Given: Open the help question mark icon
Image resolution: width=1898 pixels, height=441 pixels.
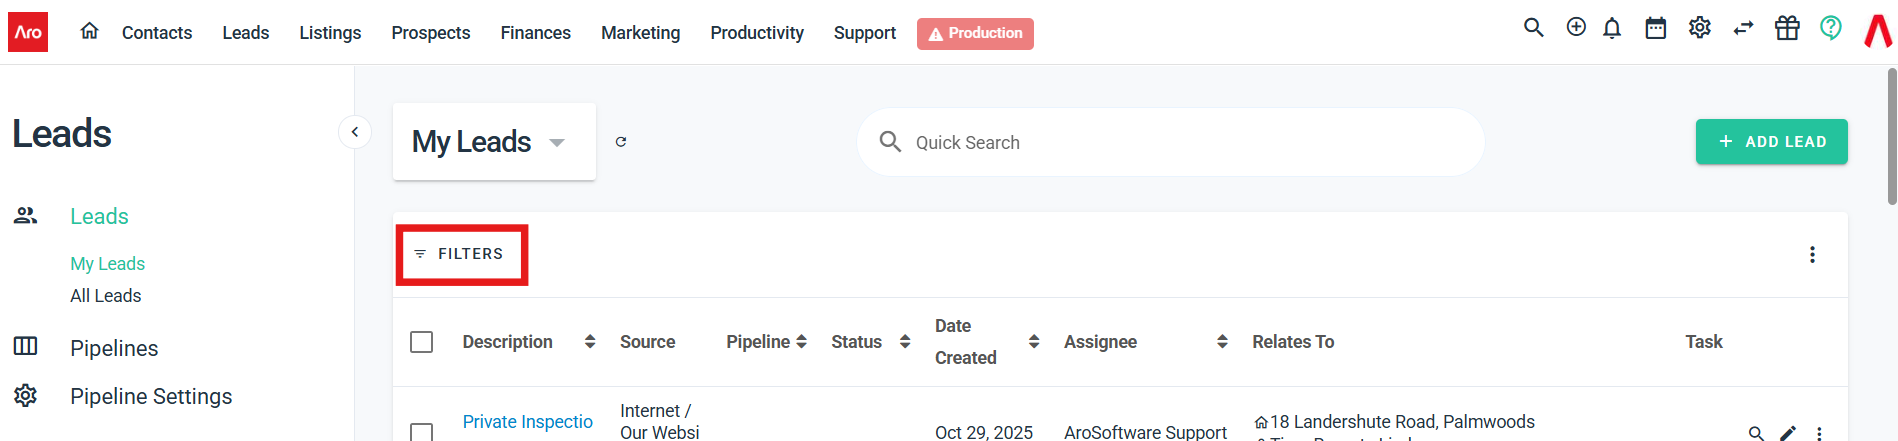Looking at the screenshot, I should pos(1831,28).
